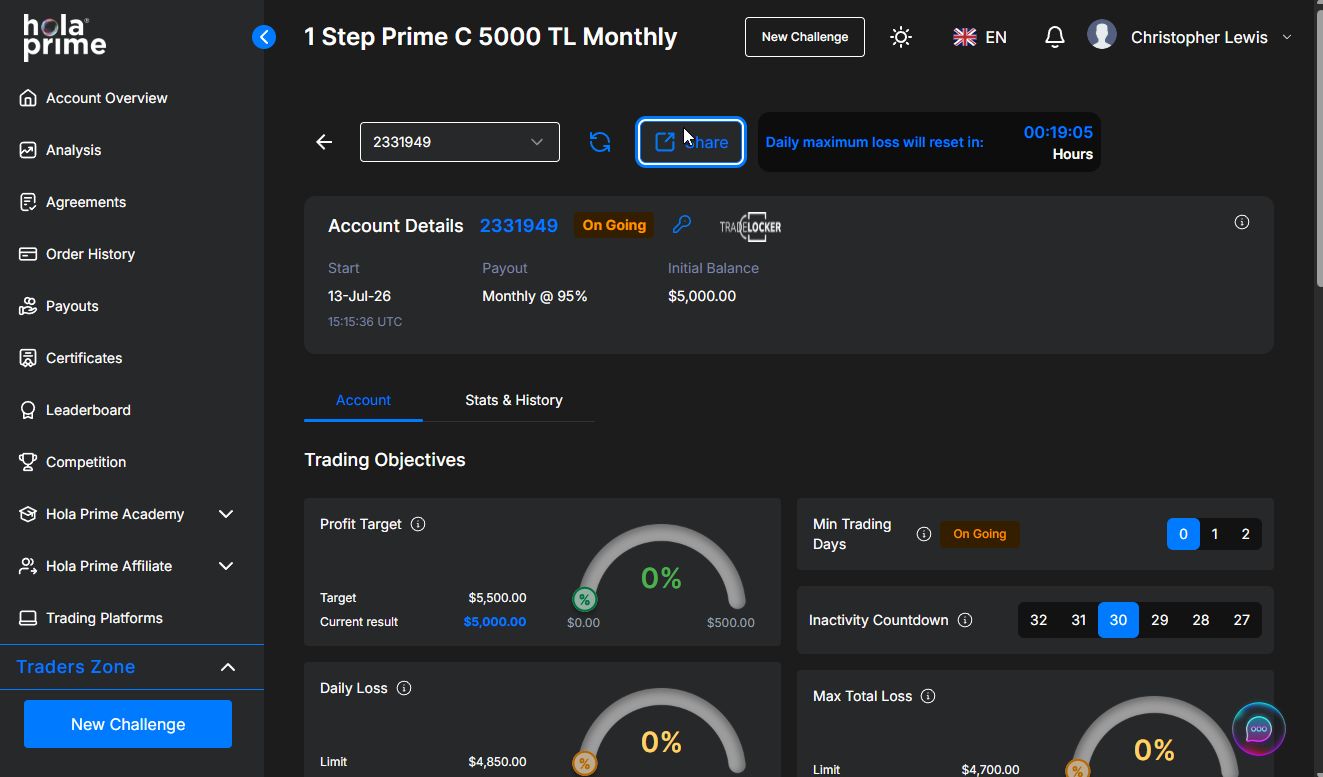
Task: Show Profit Target info tooltip icon
Action: 418,524
